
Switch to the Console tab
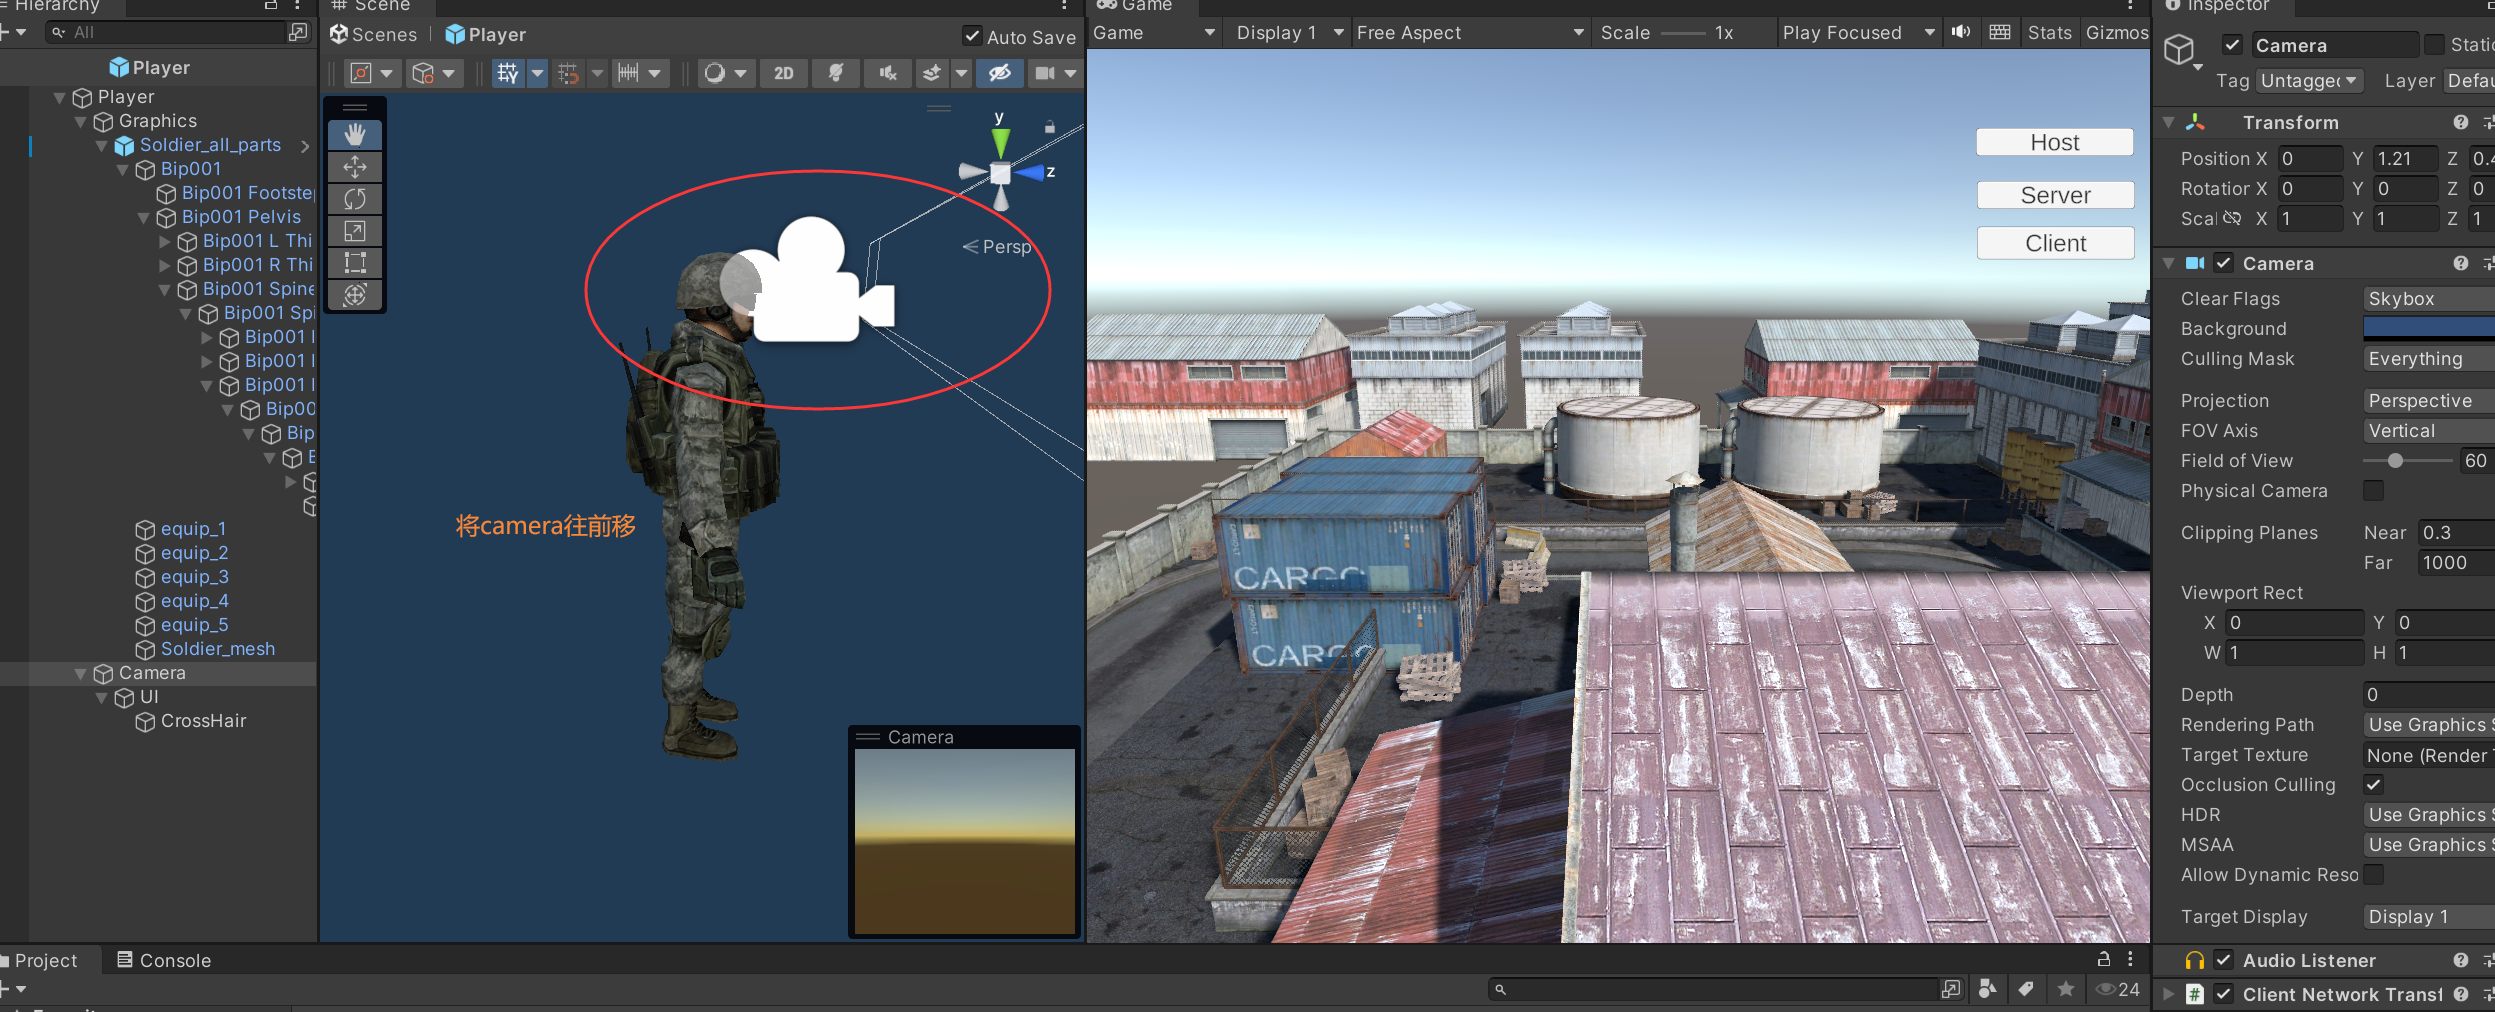pos(164,961)
